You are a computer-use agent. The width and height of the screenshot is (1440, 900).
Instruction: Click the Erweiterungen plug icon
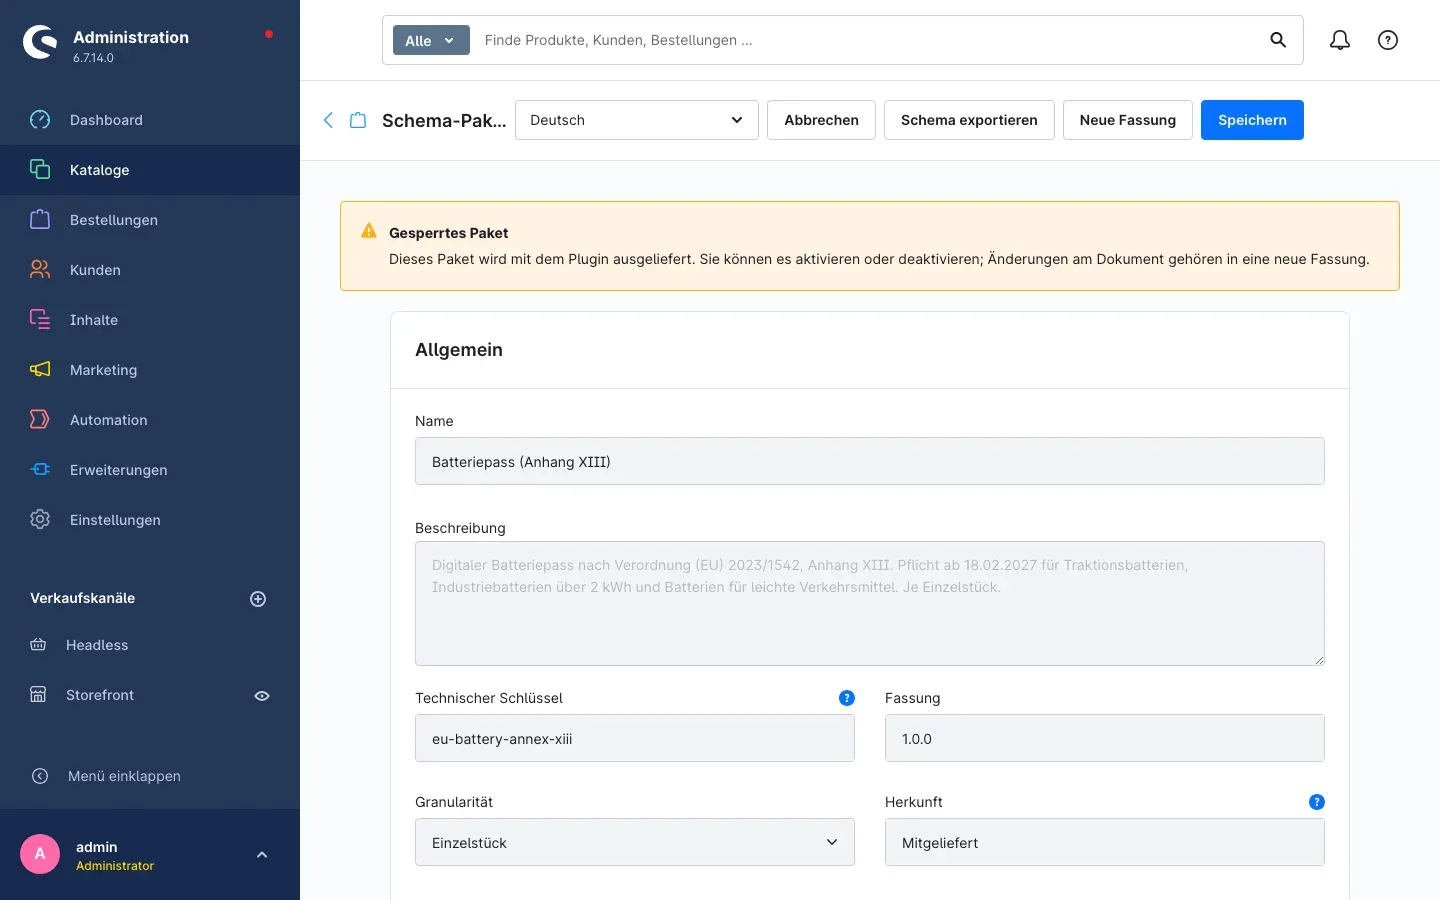(x=40, y=470)
